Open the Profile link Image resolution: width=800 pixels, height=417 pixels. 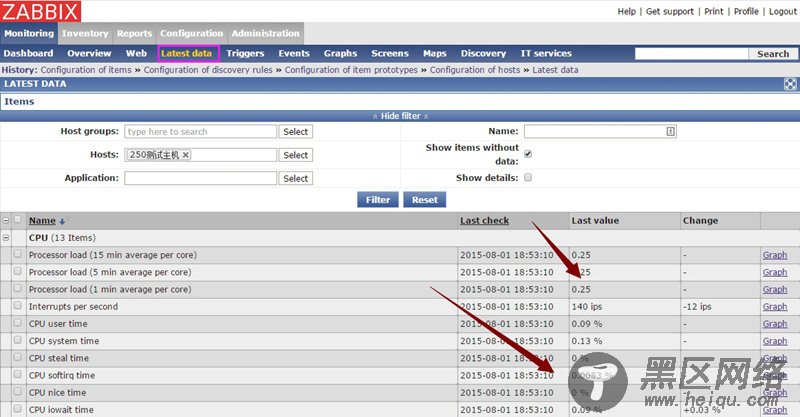[746, 11]
